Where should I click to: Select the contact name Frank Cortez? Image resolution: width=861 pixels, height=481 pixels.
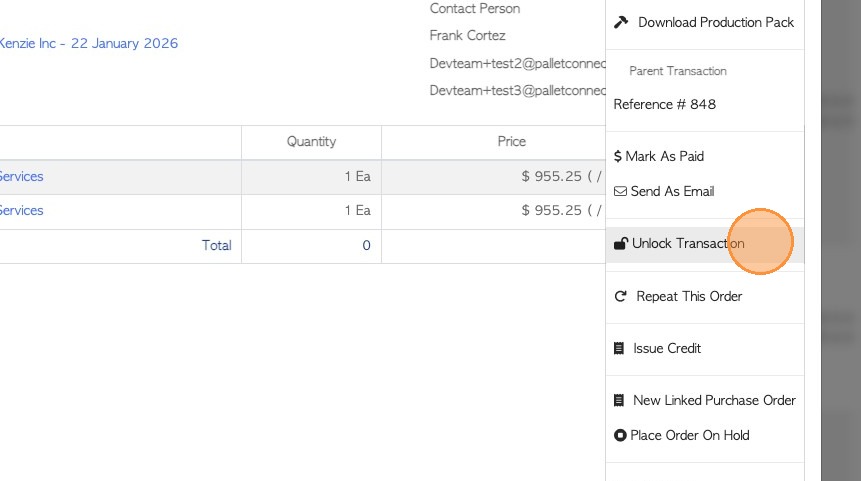coord(467,35)
